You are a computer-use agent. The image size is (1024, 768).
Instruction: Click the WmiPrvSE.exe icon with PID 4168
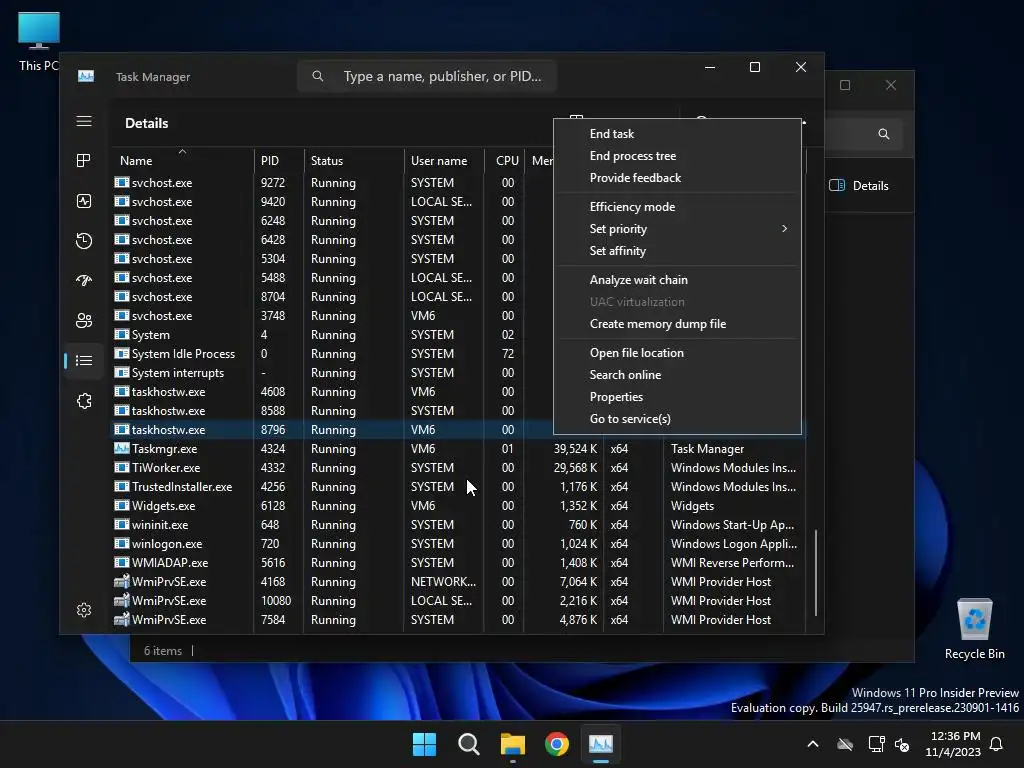121,581
